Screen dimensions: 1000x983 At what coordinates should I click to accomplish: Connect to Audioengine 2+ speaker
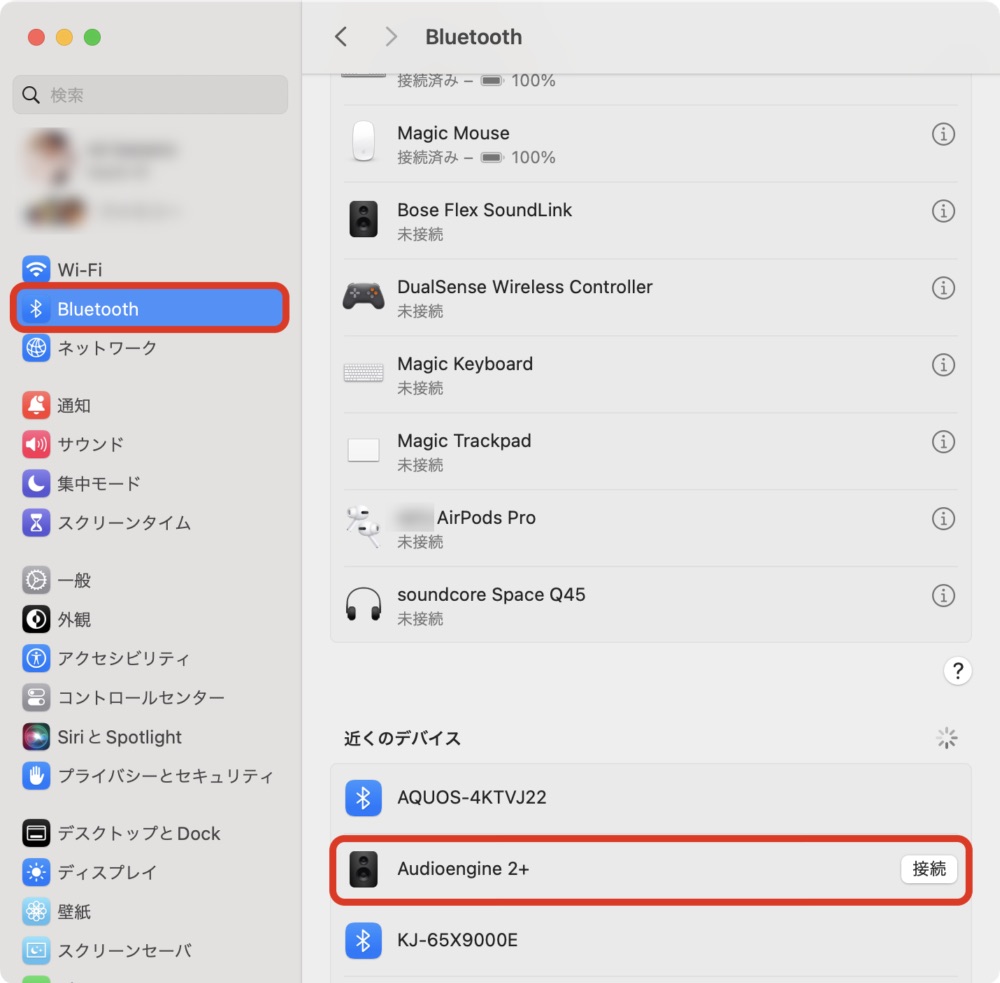(928, 869)
